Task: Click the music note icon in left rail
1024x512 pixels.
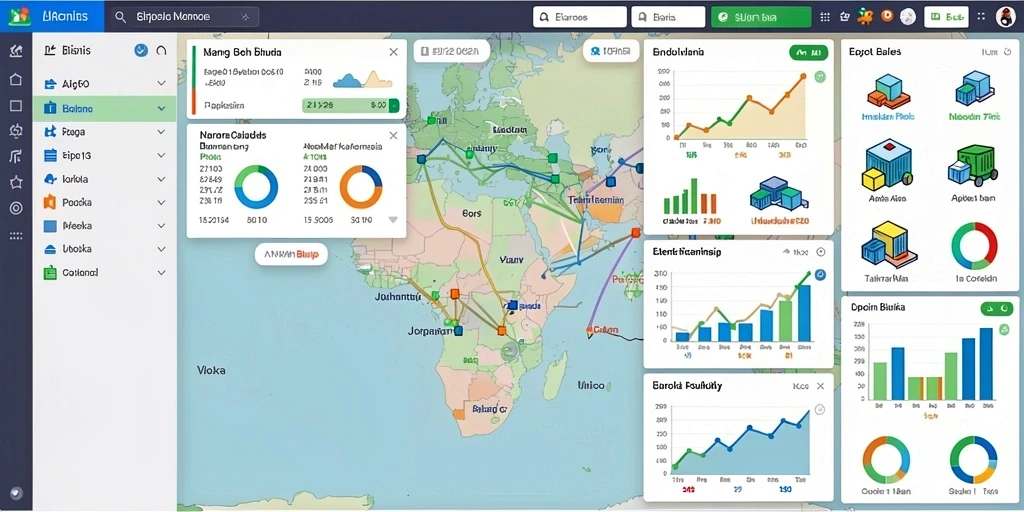Action: (16, 156)
